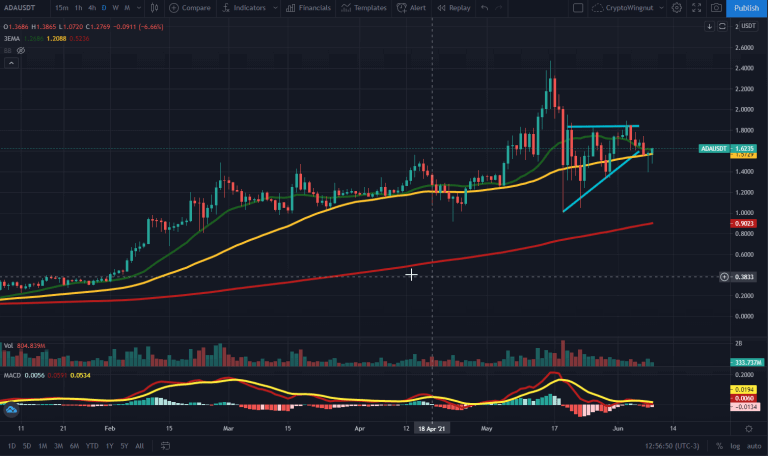
Task: Click the sync icon beside USDT label
Action: click(722, 26)
